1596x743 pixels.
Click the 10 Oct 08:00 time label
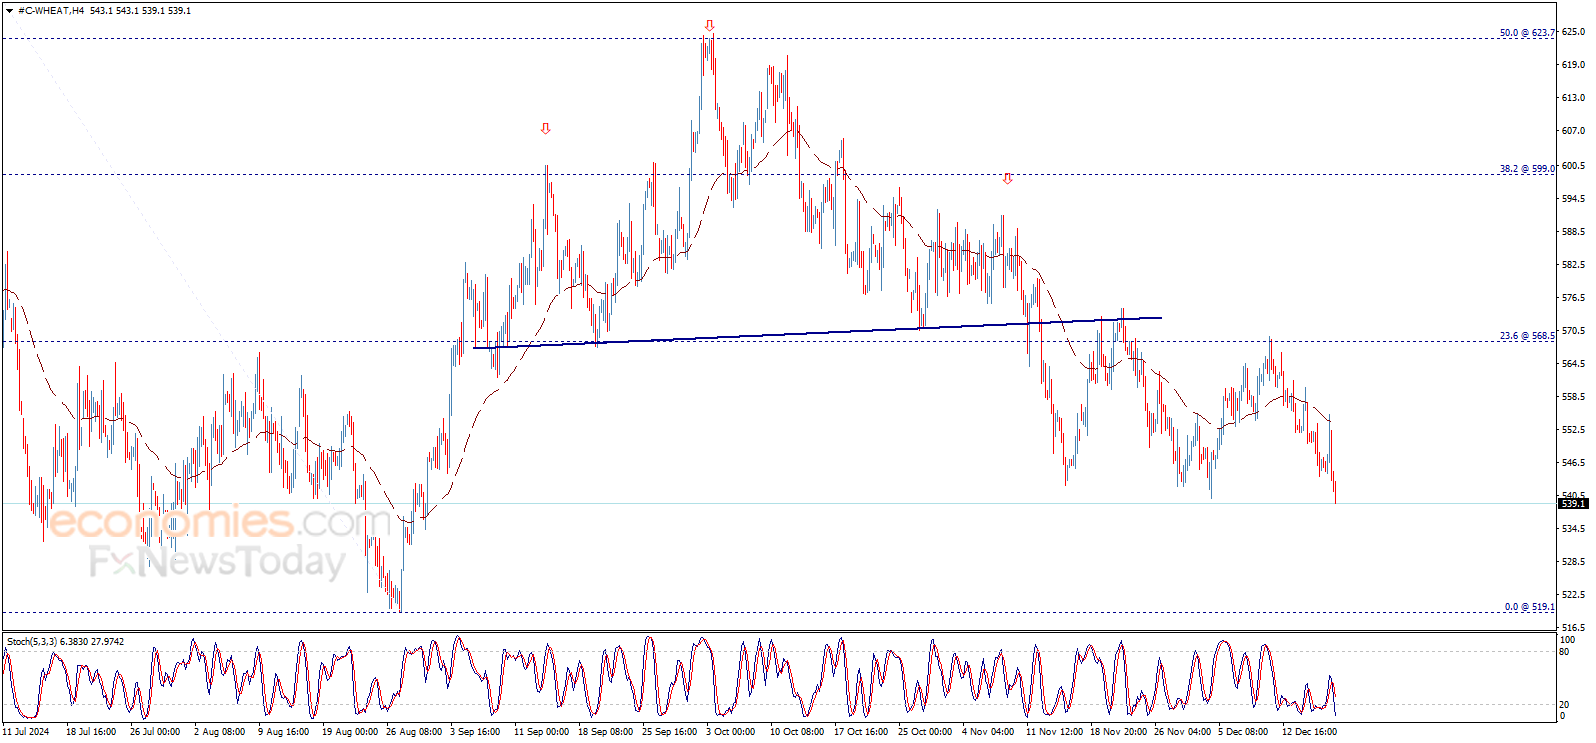(797, 732)
